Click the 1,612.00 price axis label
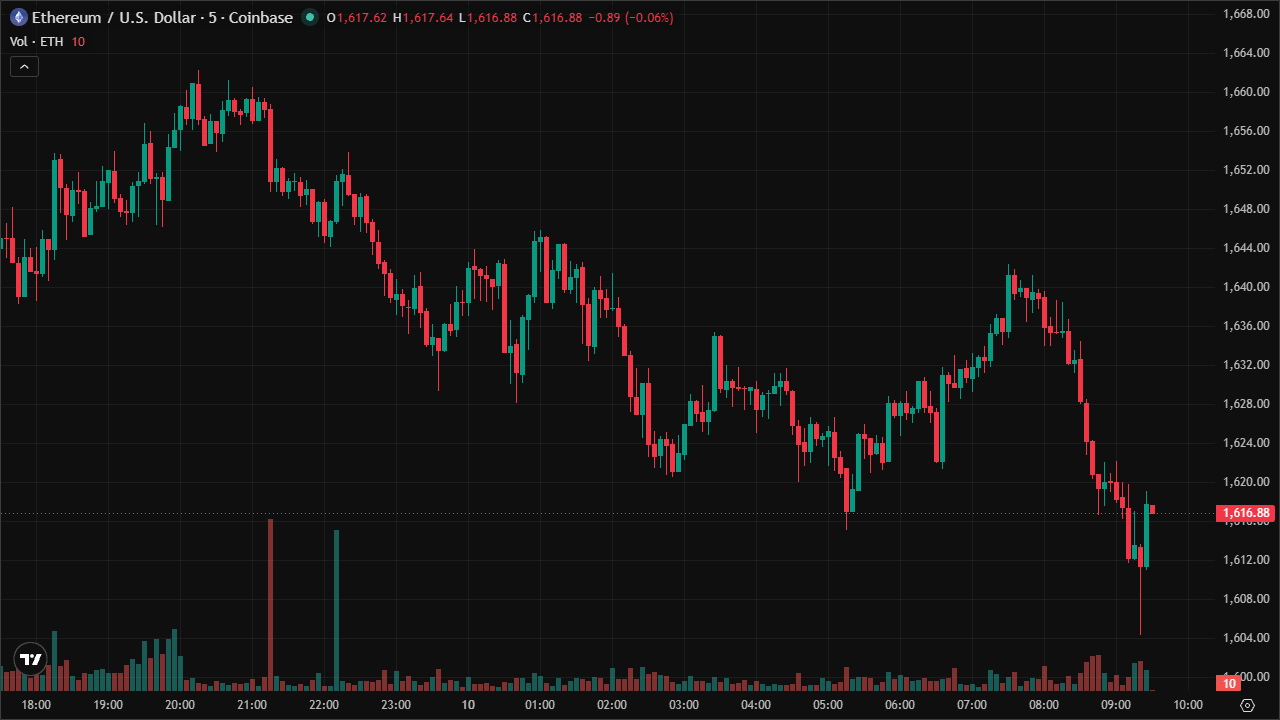 pyautogui.click(x=1246, y=560)
